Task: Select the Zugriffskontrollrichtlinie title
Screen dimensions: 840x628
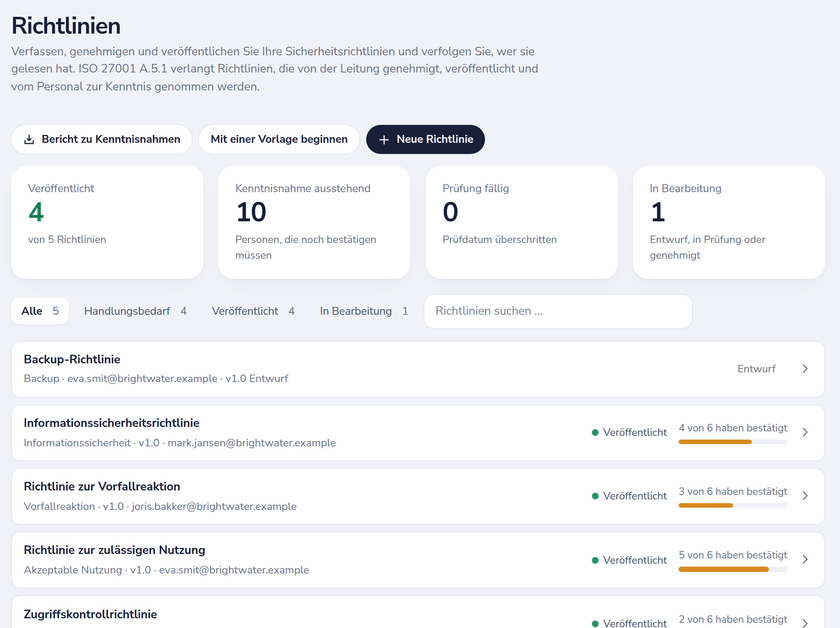Action: (90, 614)
